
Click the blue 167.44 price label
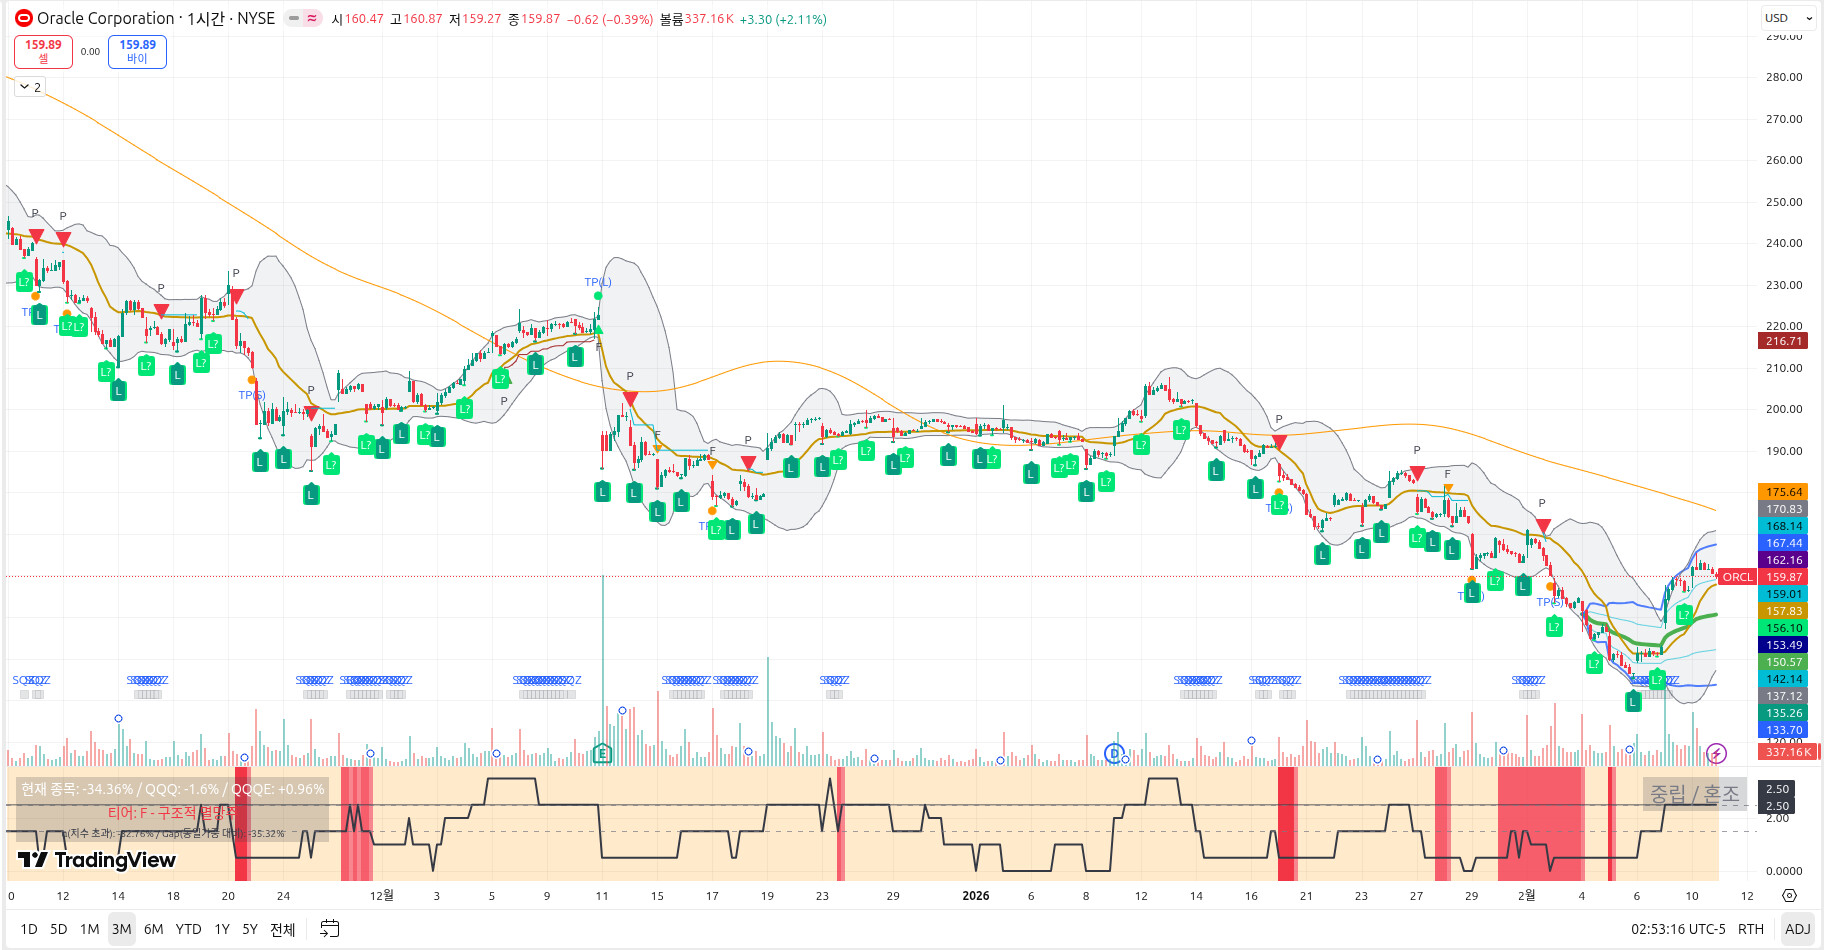coord(1783,543)
